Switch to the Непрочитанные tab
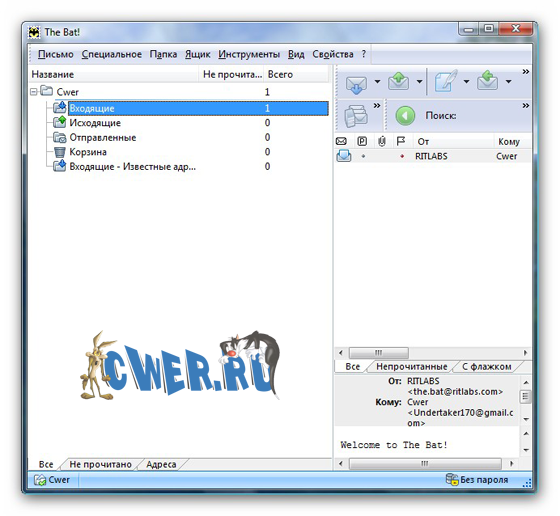This screenshot has width=560, height=516. pyautogui.click(x=411, y=367)
